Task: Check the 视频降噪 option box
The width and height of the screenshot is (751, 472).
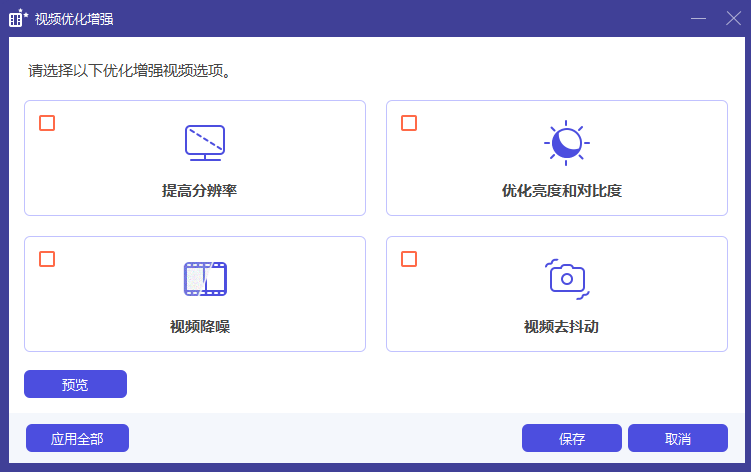Action: coord(47,259)
